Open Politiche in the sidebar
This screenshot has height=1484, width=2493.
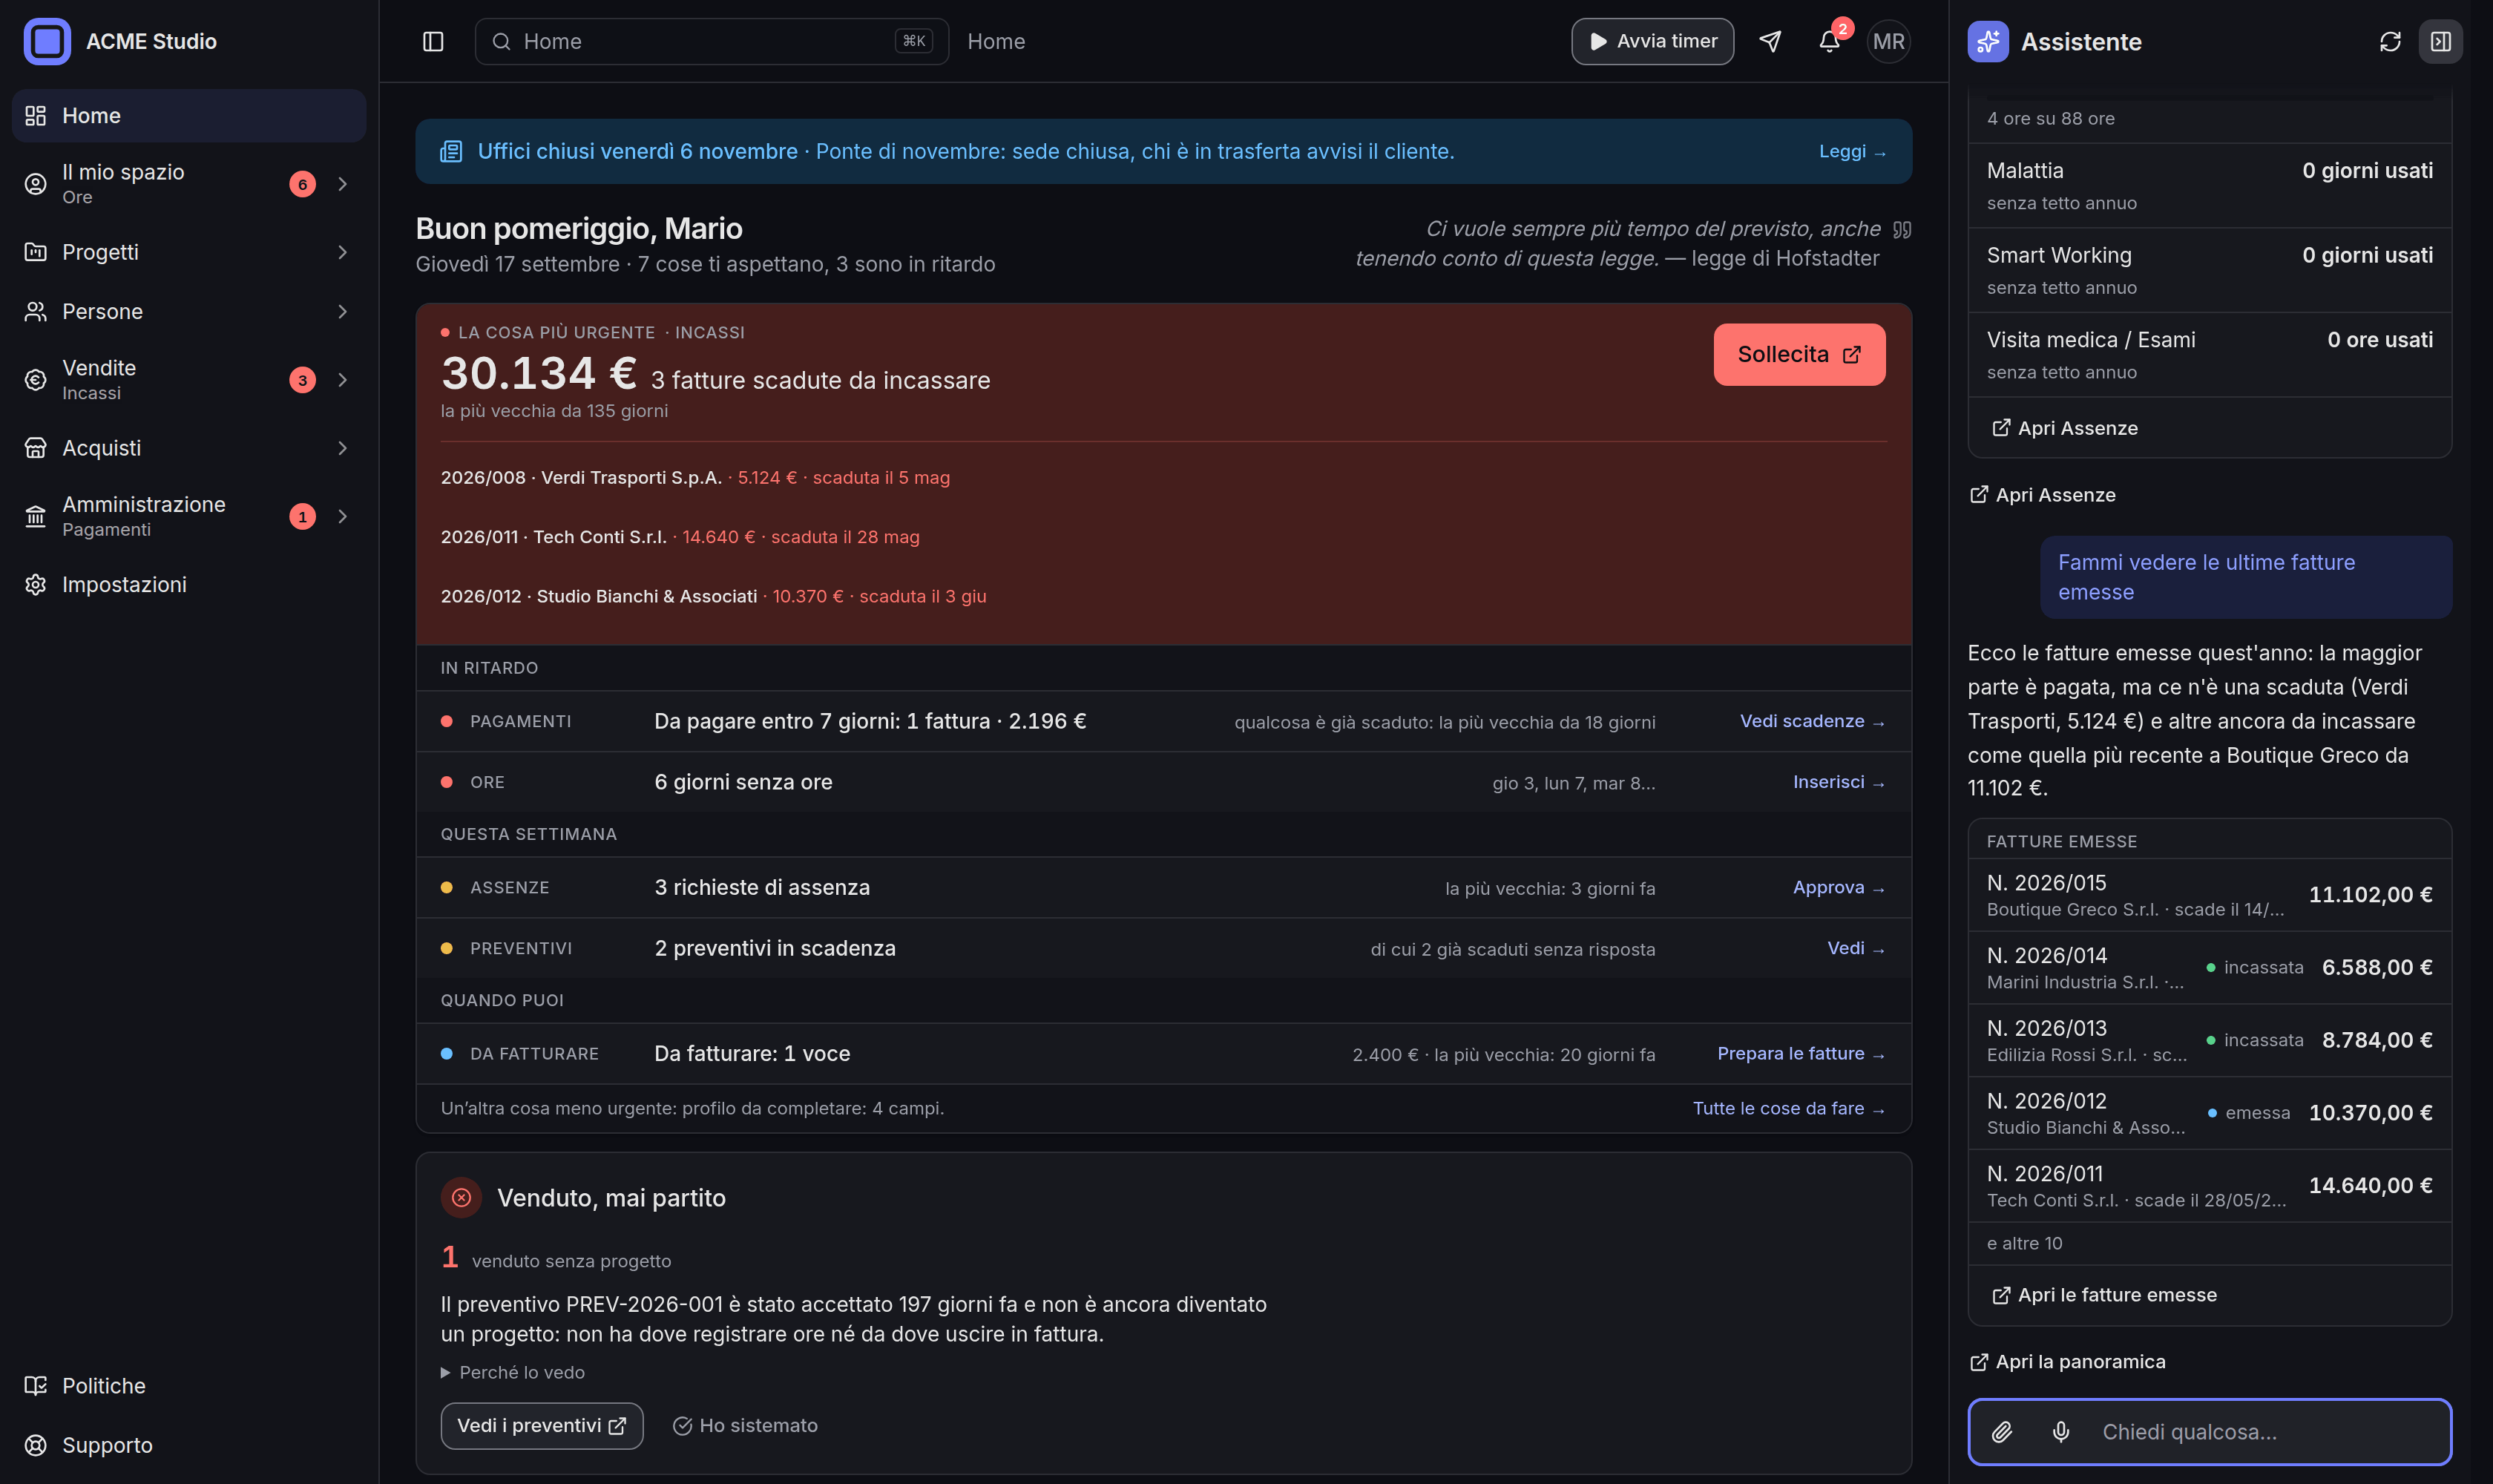pos(189,1385)
